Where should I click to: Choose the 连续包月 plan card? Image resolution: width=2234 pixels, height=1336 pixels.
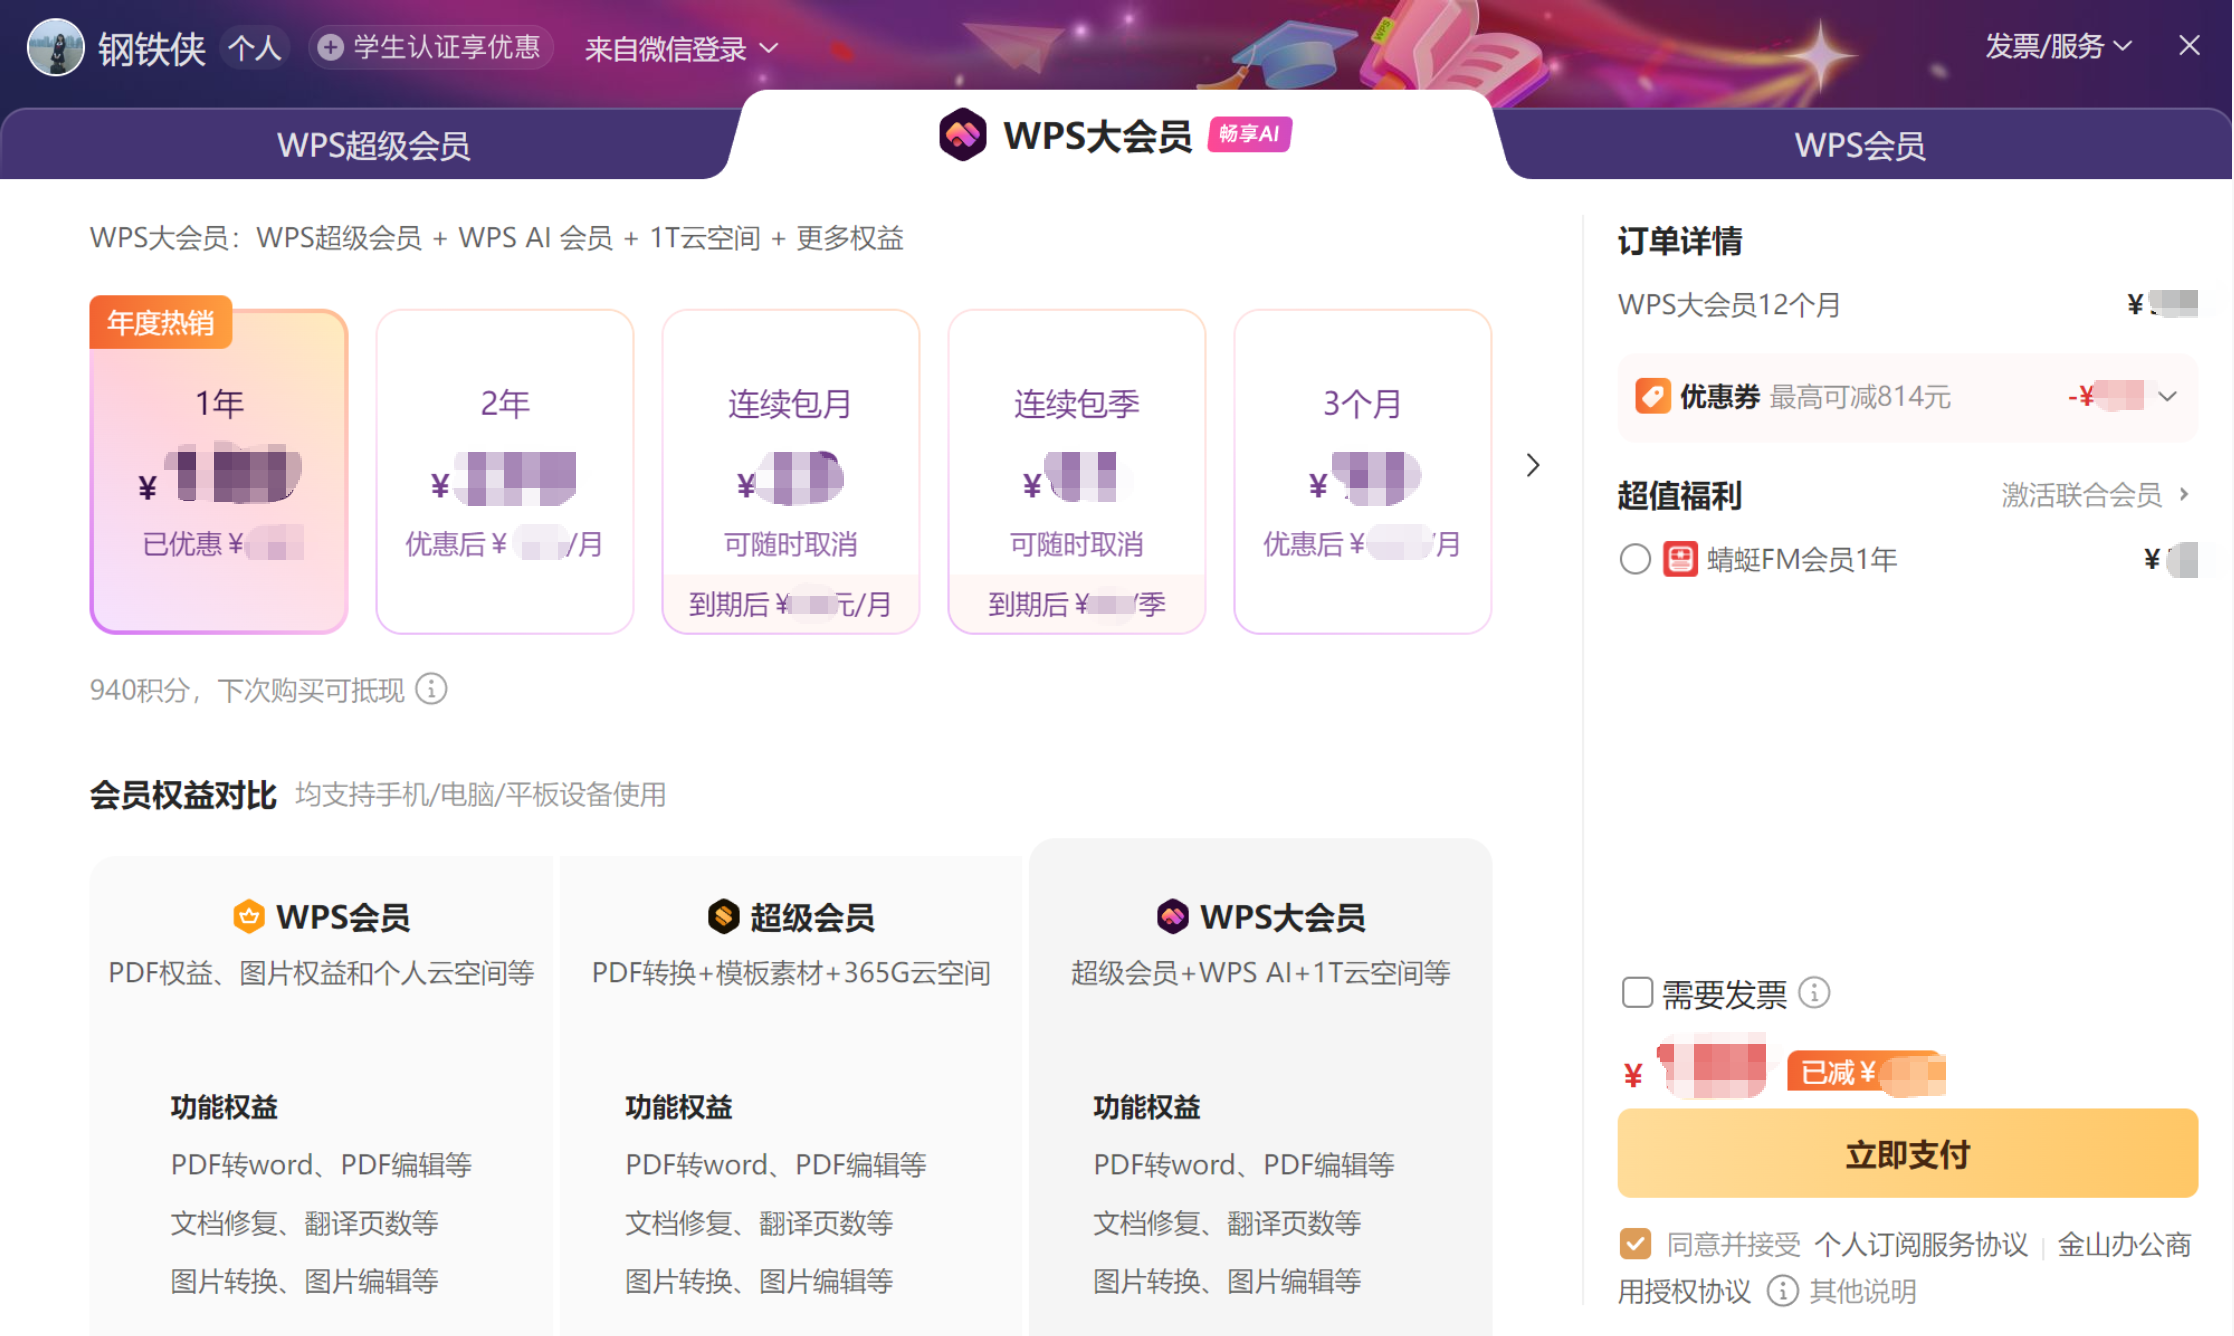click(x=790, y=470)
